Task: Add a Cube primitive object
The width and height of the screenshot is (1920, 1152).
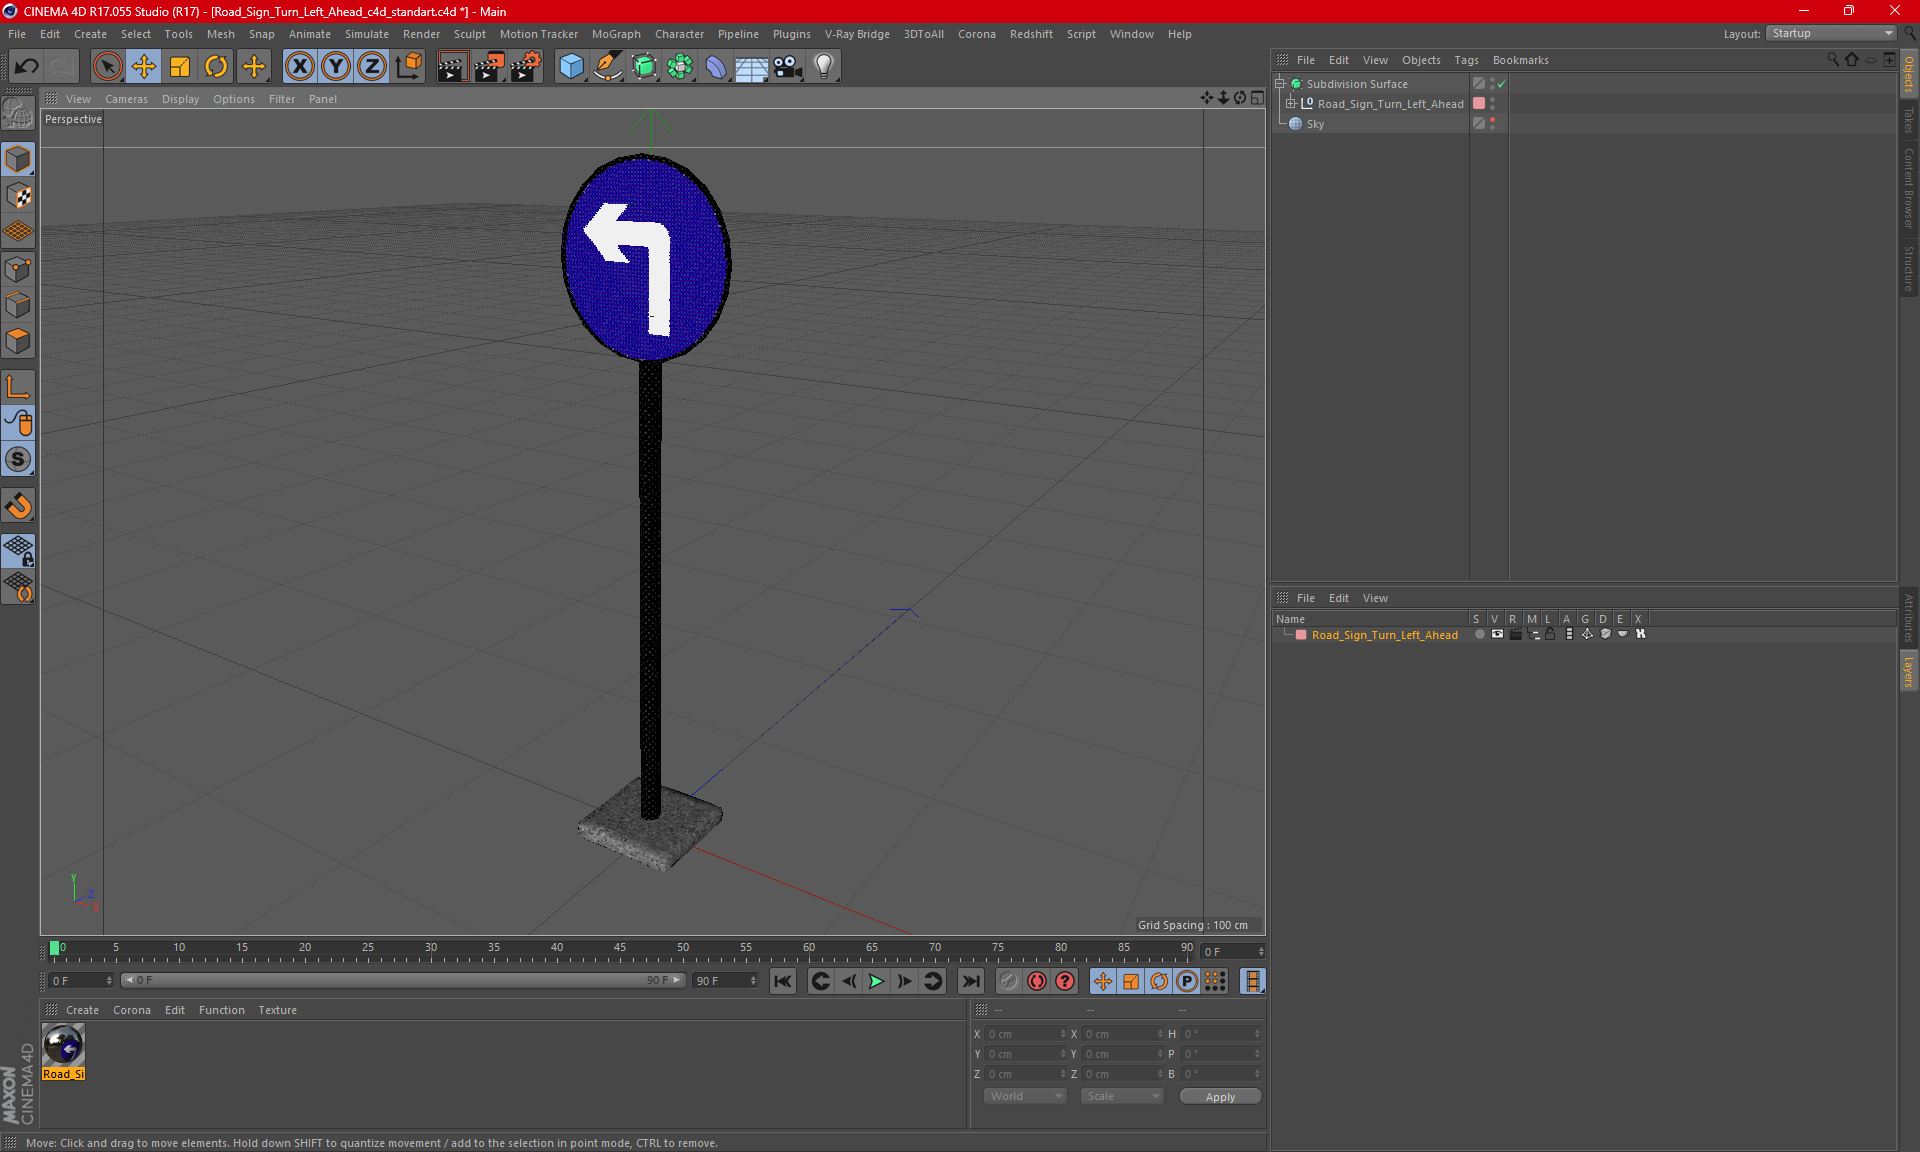Action: click(x=571, y=66)
